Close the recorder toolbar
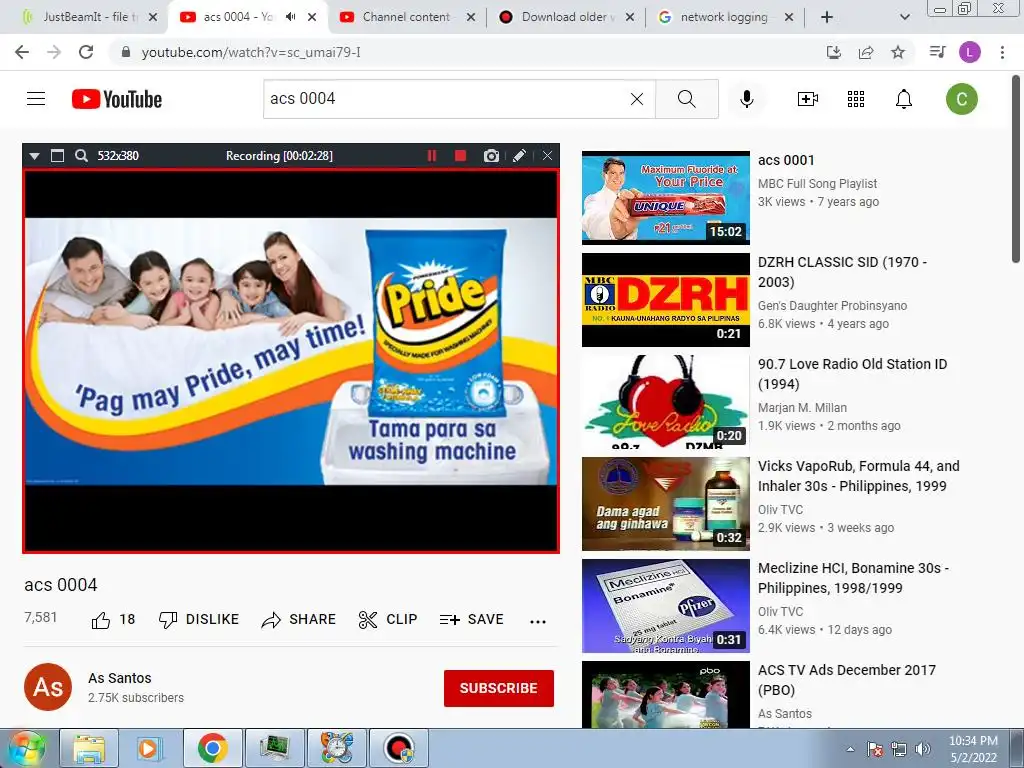 click(x=547, y=155)
